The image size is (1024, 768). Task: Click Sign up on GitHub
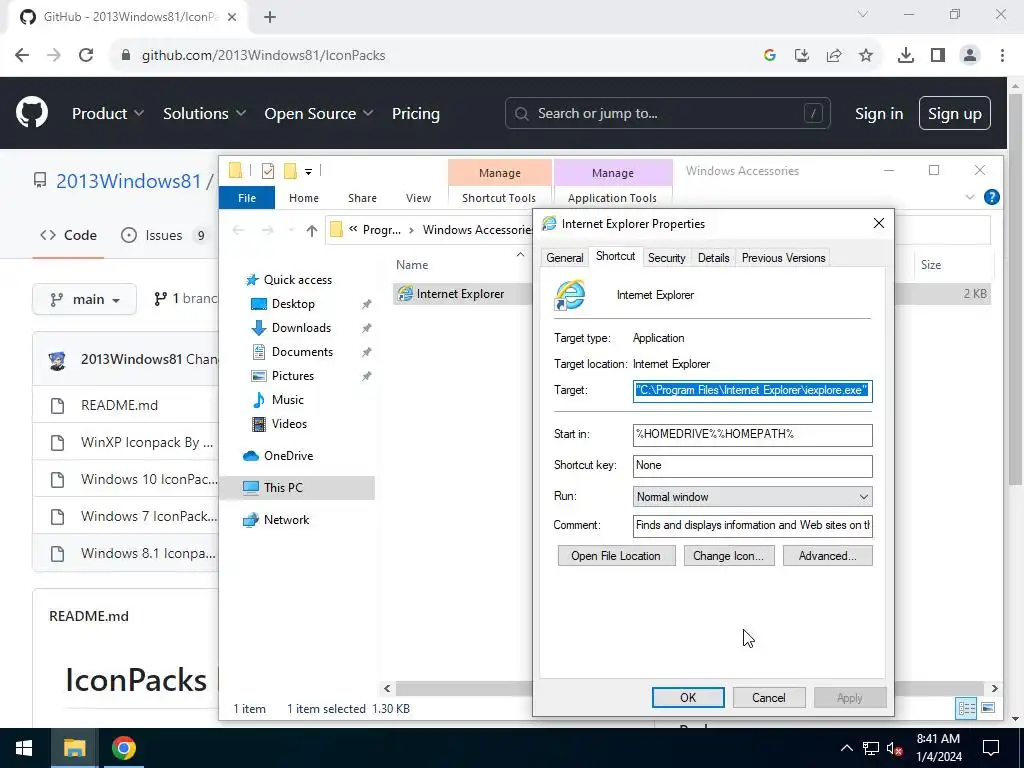click(x=954, y=114)
